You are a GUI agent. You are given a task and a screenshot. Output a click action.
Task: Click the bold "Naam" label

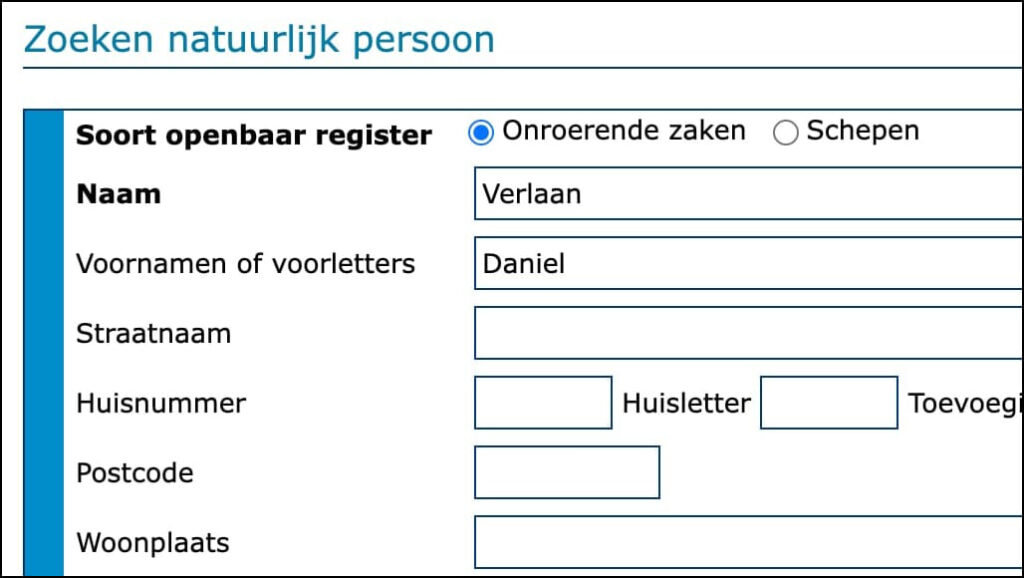118,194
